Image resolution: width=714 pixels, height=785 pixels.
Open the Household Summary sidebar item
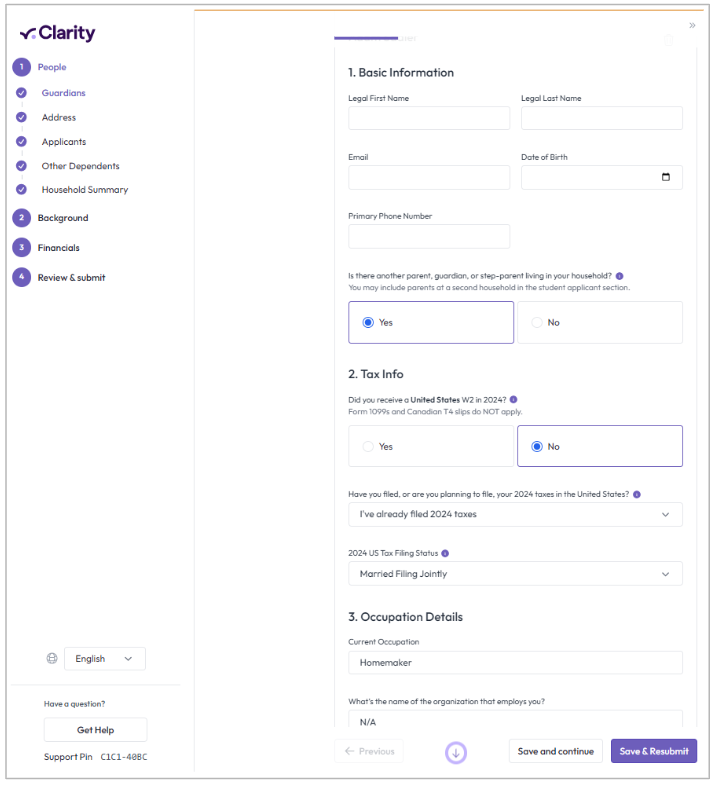click(85, 190)
